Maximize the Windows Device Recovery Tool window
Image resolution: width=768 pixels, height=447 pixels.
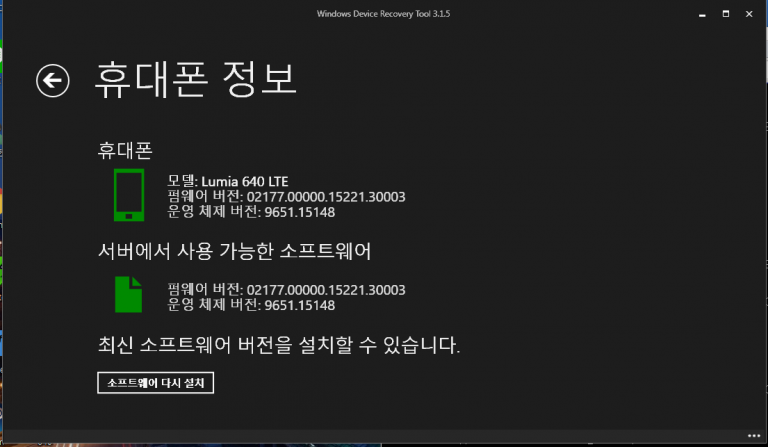[726, 14]
